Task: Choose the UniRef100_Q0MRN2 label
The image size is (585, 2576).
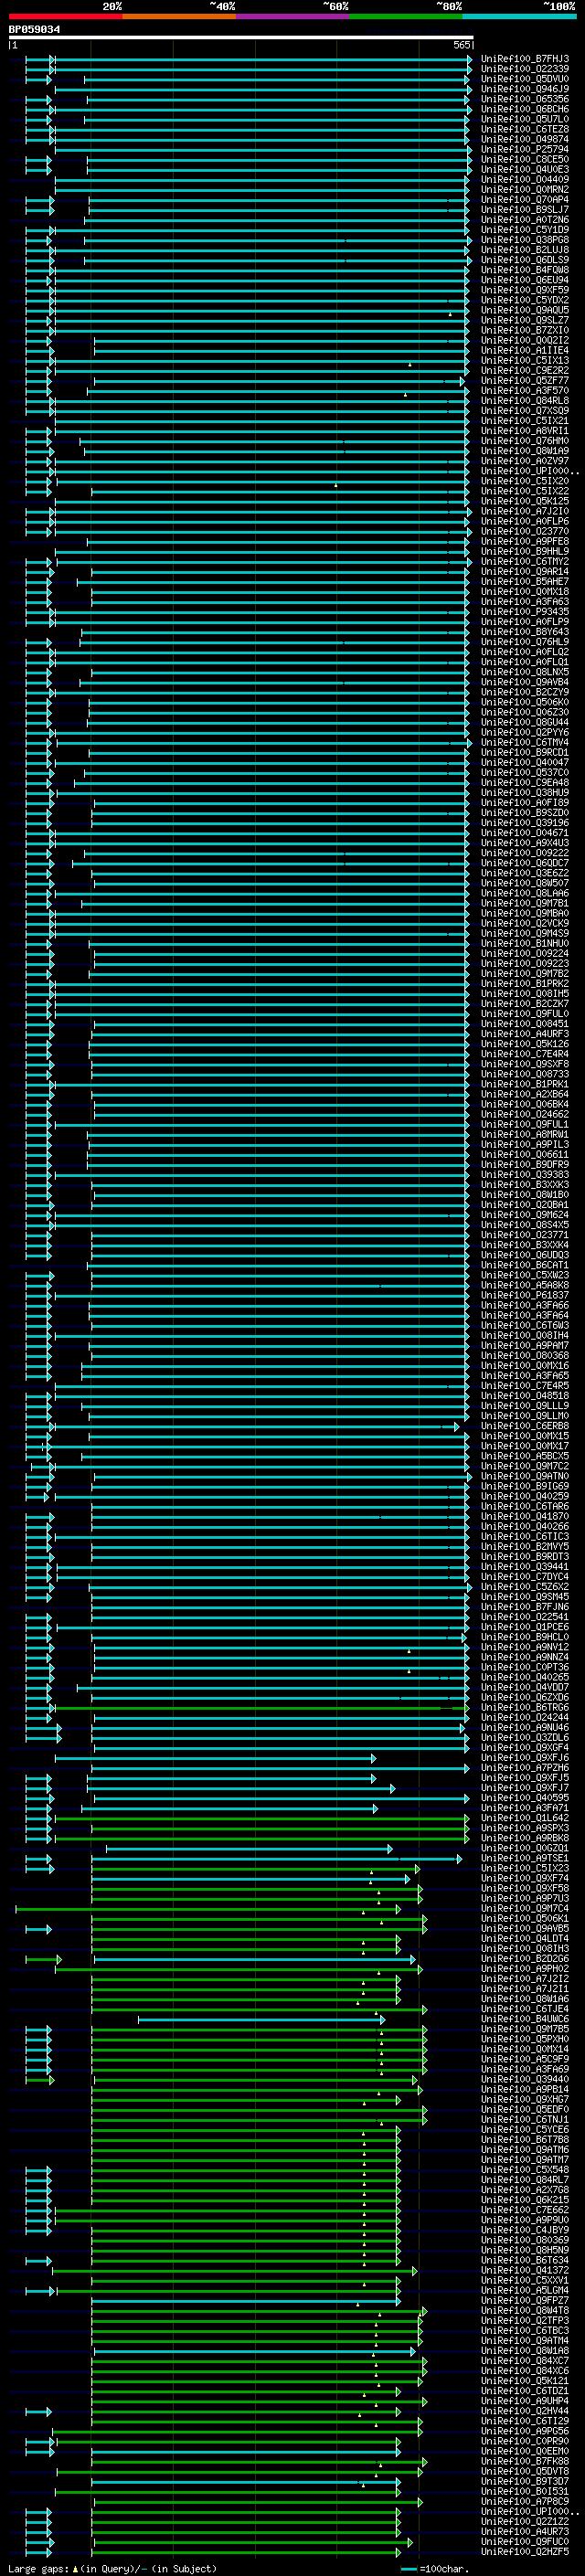Action: pos(525,190)
